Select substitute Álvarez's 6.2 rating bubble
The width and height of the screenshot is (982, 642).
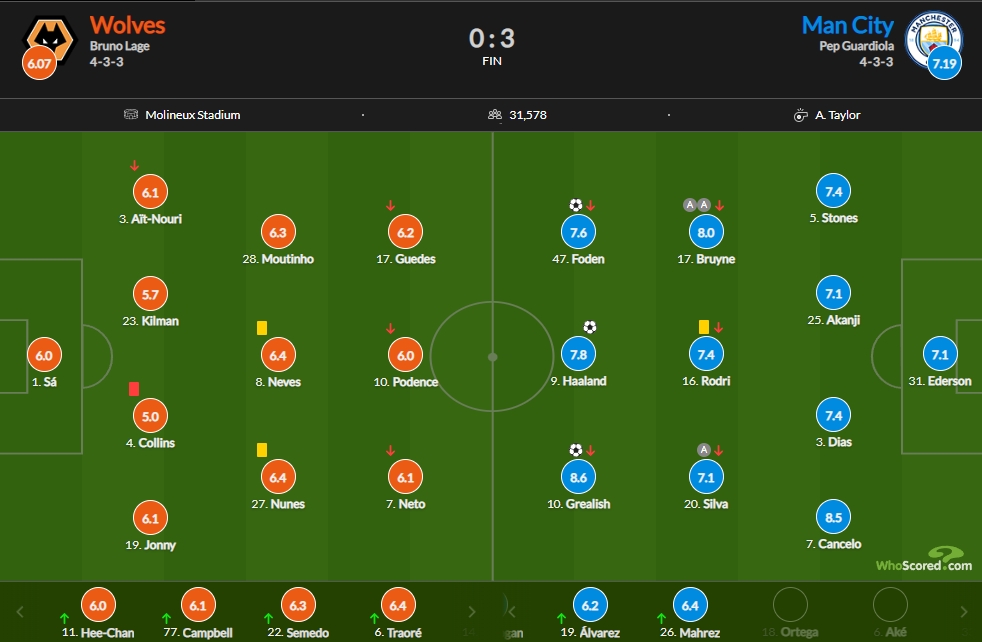click(590, 606)
